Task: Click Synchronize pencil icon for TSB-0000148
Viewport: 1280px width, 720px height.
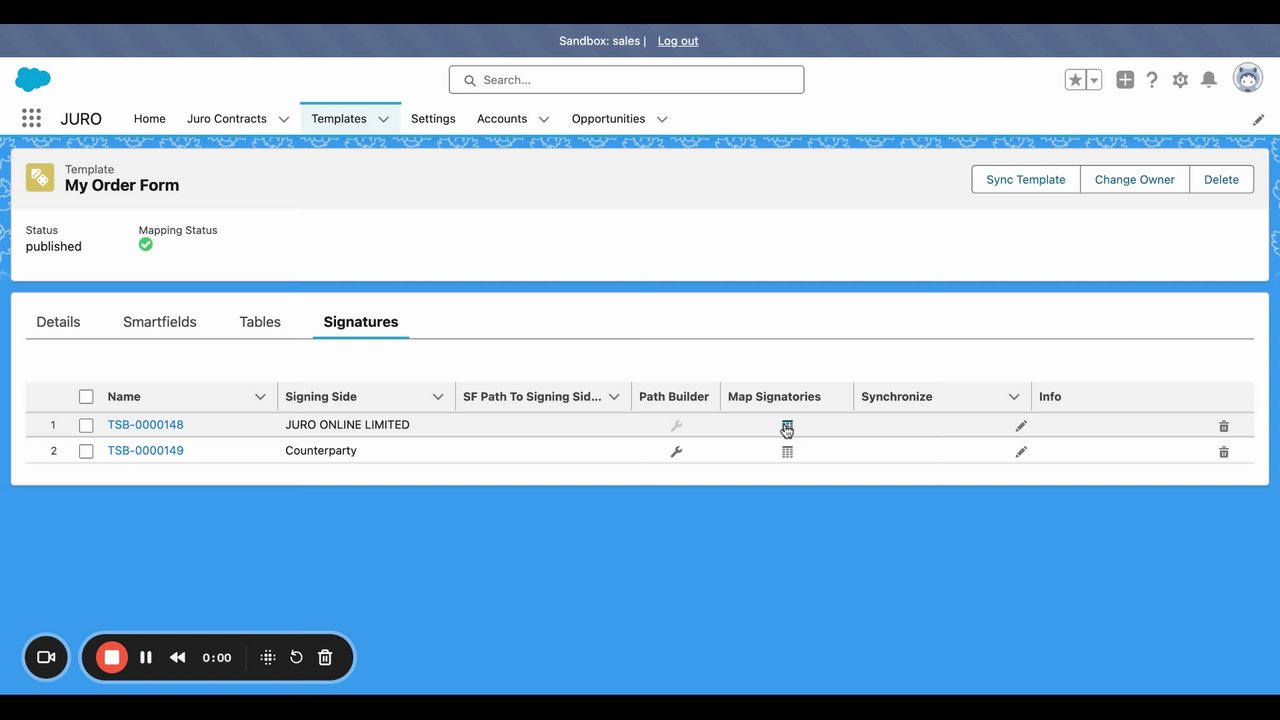Action: (x=1021, y=426)
